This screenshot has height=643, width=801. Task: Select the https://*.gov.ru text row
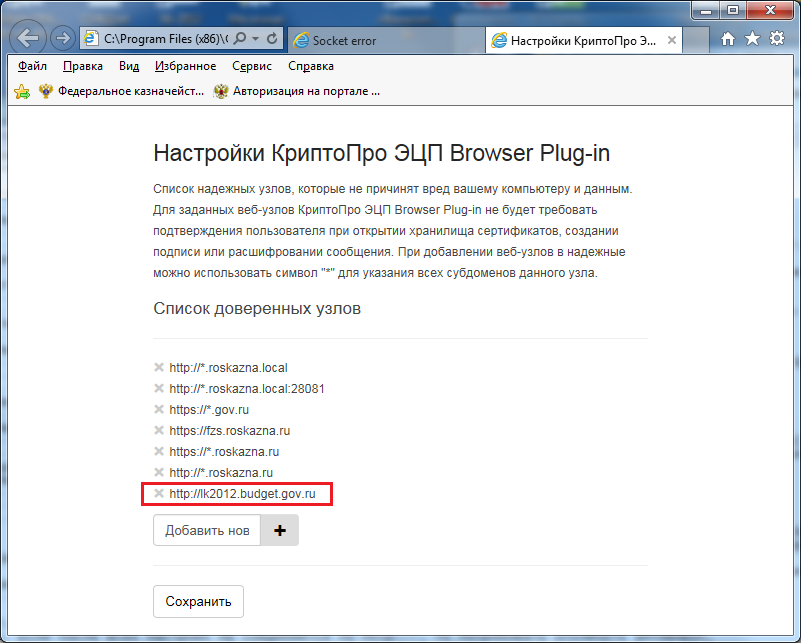[x=209, y=410]
